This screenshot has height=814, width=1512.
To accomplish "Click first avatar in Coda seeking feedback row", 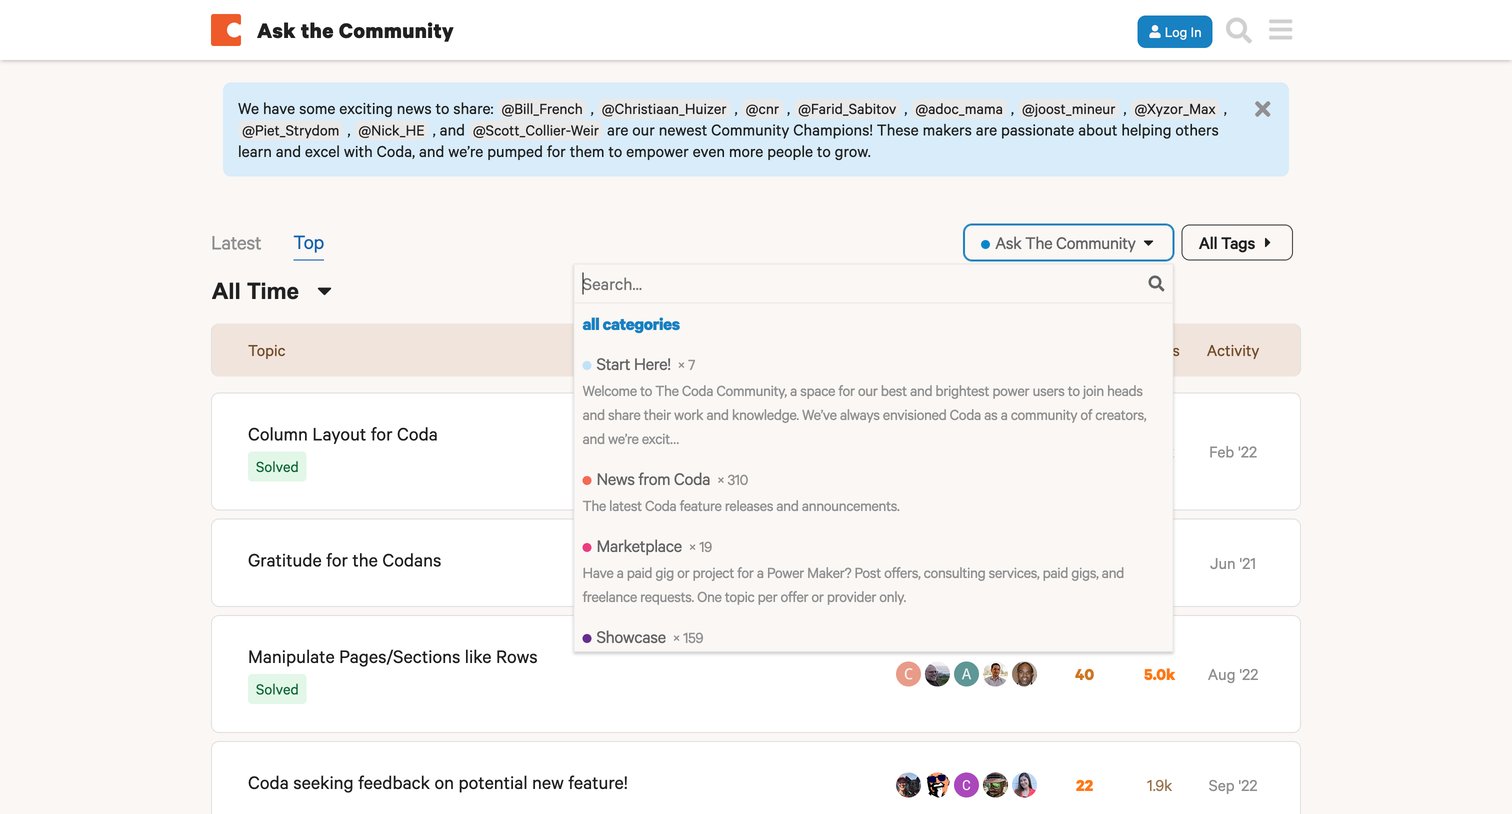I will 908,785.
